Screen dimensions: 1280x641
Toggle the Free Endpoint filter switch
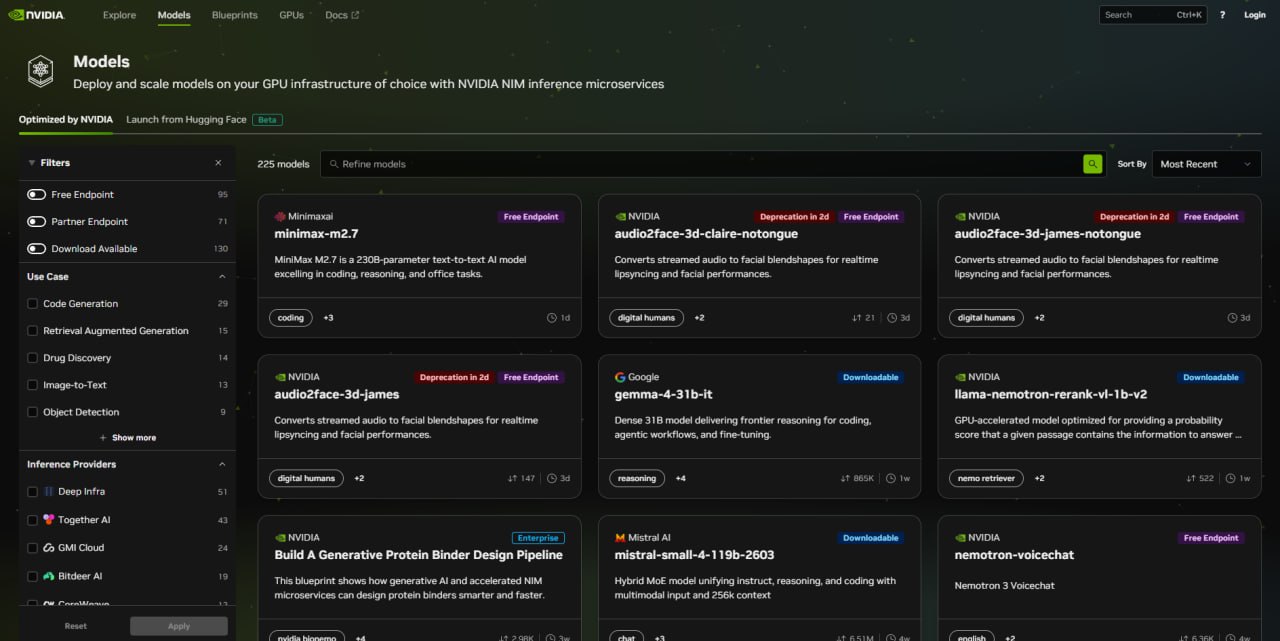click(37, 195)
